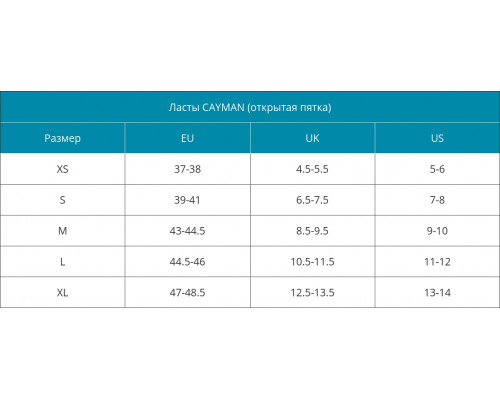
Task: Select the EU cell '47-48.5'
Action: 187,293
